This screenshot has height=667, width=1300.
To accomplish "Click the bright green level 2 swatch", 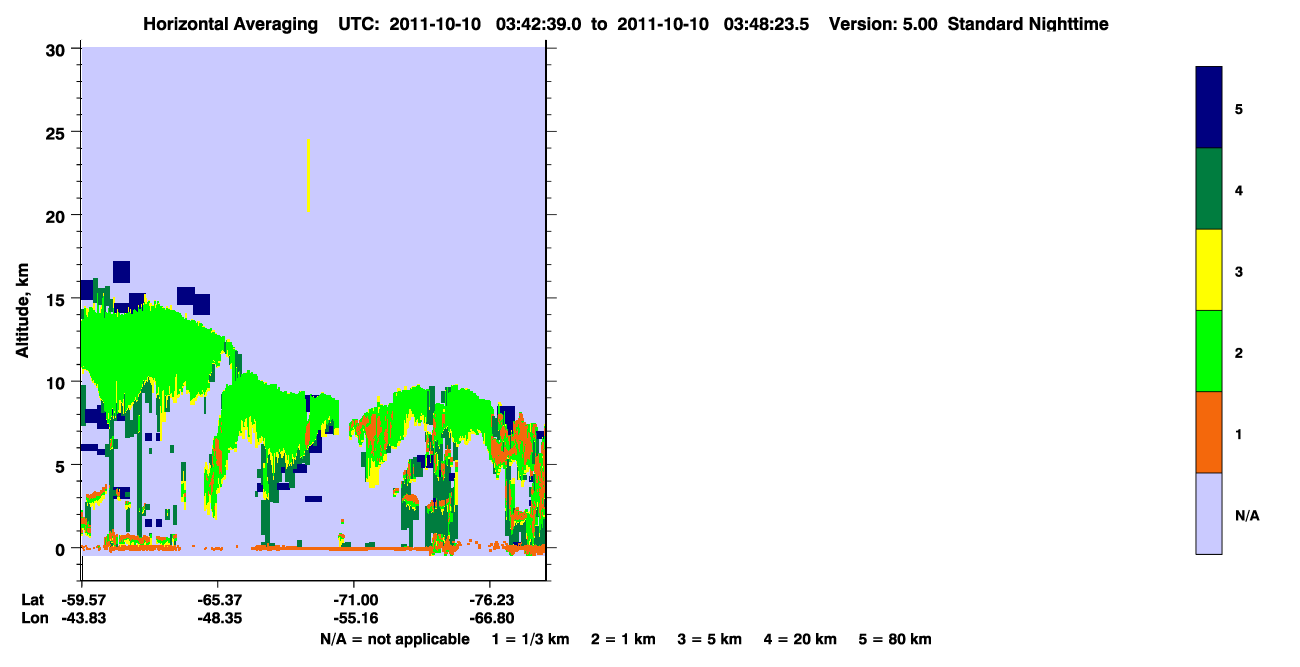I will pos(1209,351).
